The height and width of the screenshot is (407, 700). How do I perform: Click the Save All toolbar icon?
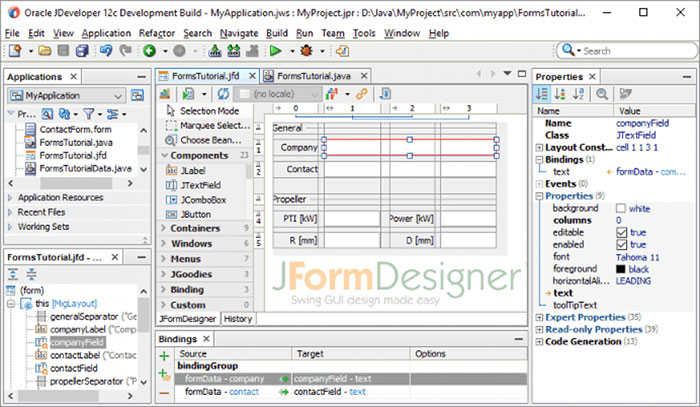click(x=82, y=51)
